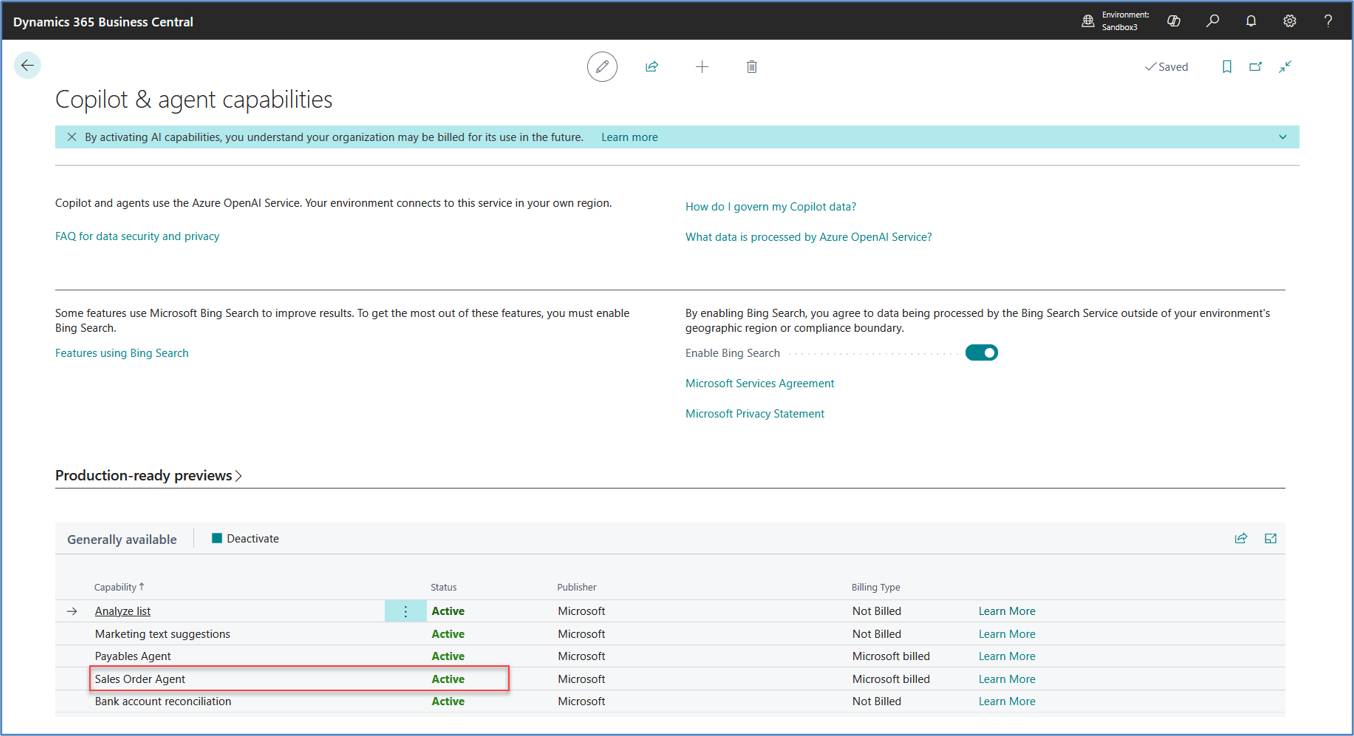This screenshot has width=1354, height=736.
Task: Click Learn More for Sales Order Agent
Action: [1007, 679]
